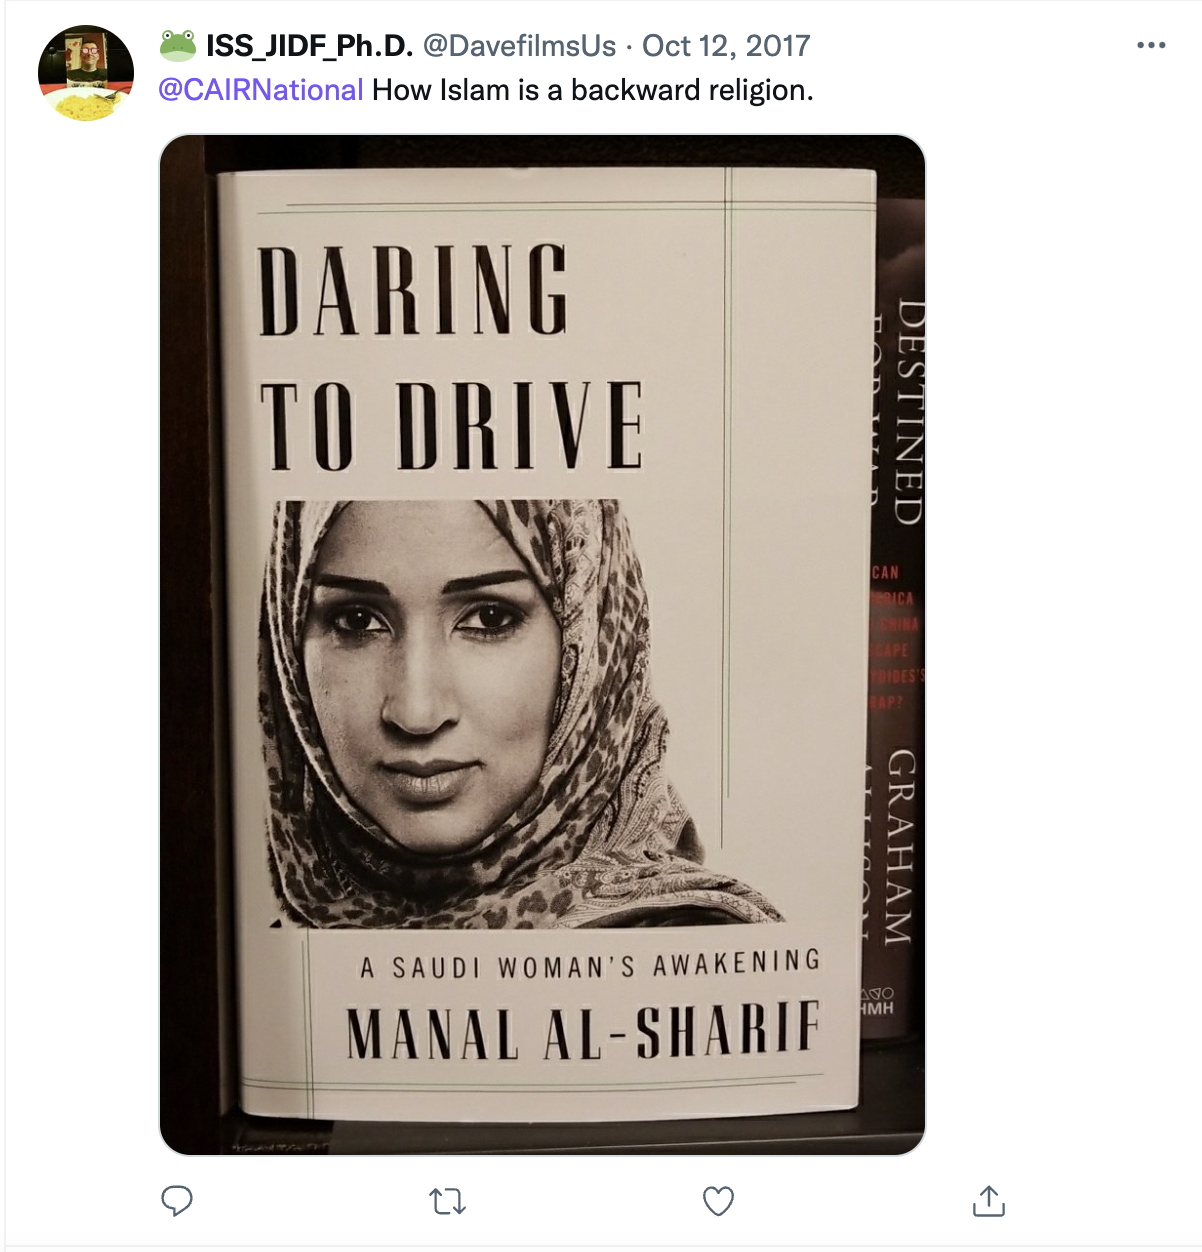Open the share menu via the upload arrow icon
Viewport: 1202px width, 1252px height.
[x=988, y=1200]
